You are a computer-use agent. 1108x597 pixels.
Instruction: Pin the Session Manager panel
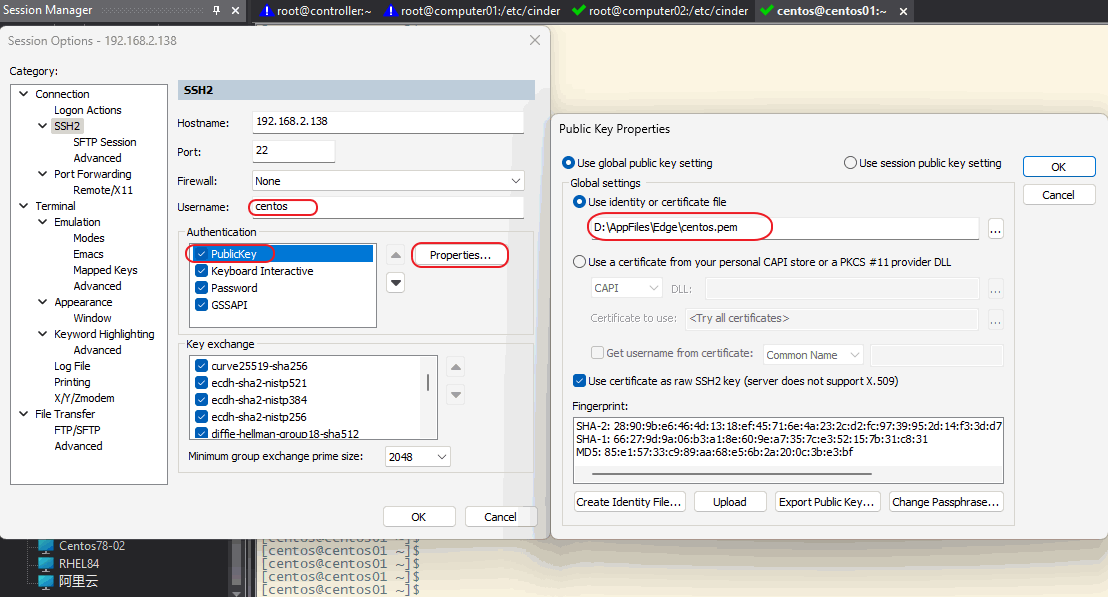click(x=217, y=10)
